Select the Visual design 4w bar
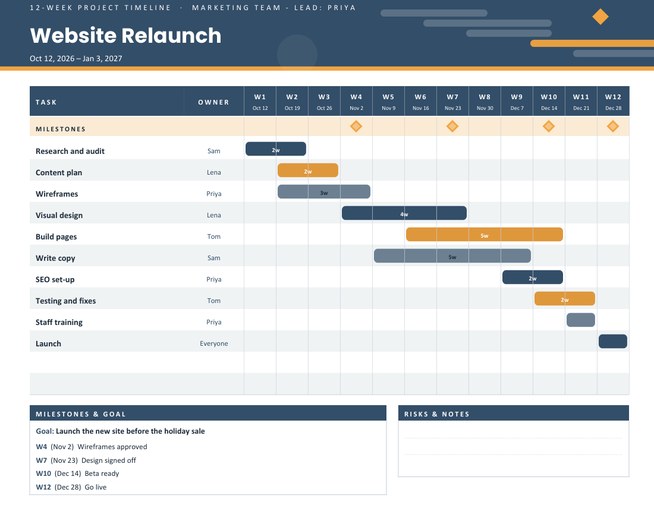Viewport: 654px width, 505px height. [404, 213]
